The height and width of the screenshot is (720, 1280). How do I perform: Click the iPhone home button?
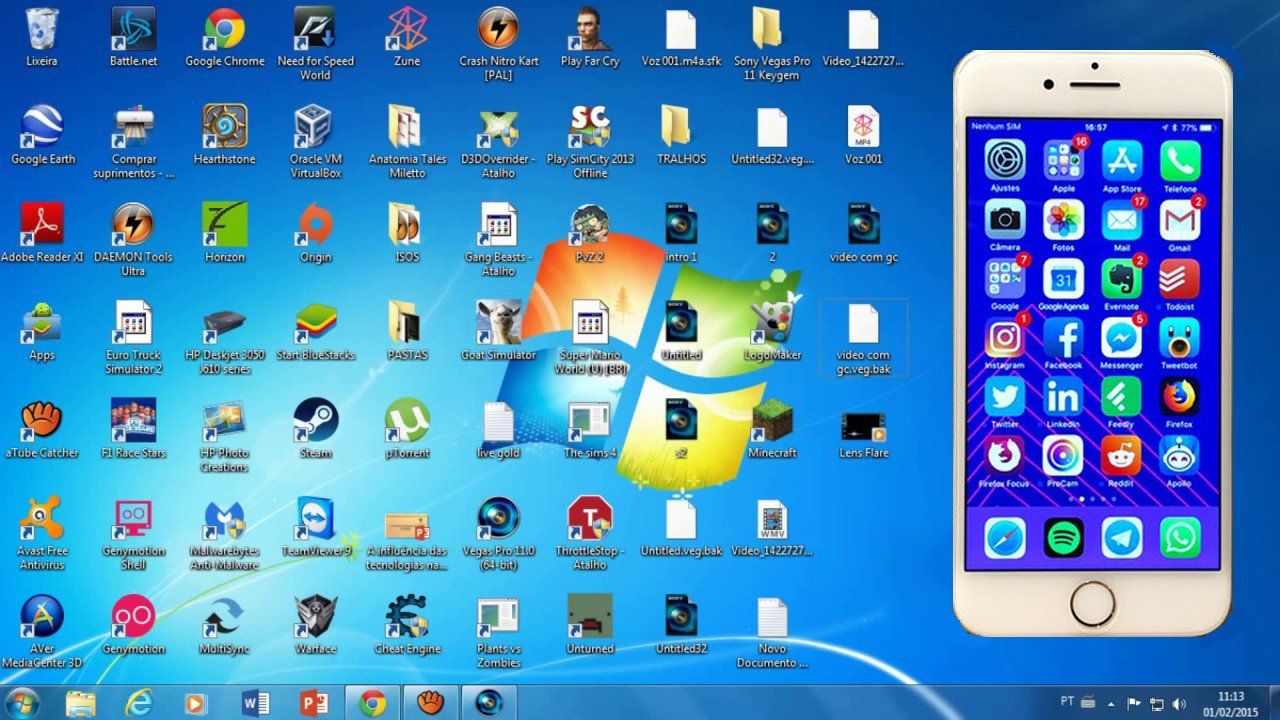[x=1092, y=603]
